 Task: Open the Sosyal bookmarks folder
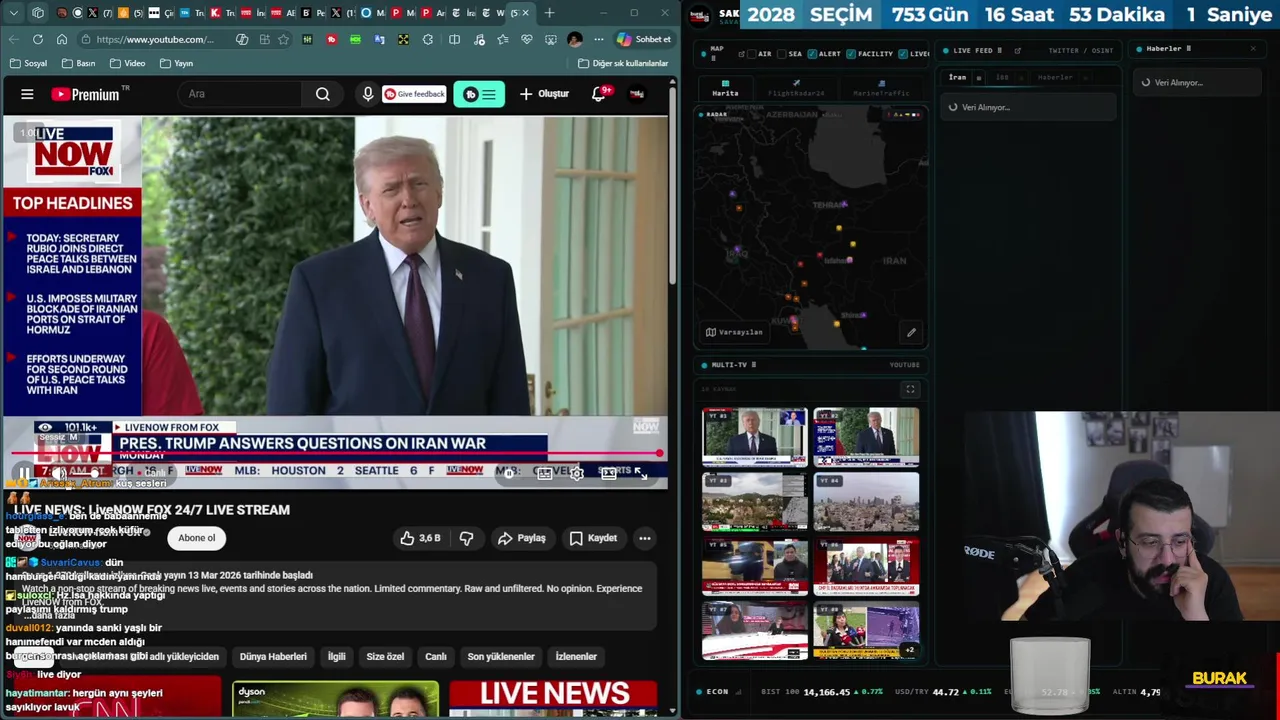(x=28, y=63)
